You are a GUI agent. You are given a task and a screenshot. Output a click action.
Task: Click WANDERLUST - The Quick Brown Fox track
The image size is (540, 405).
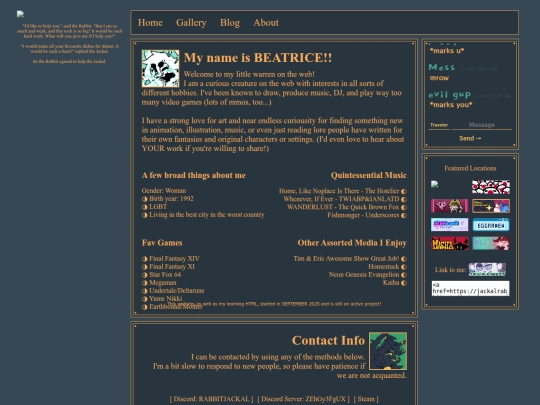coord(347,207)
